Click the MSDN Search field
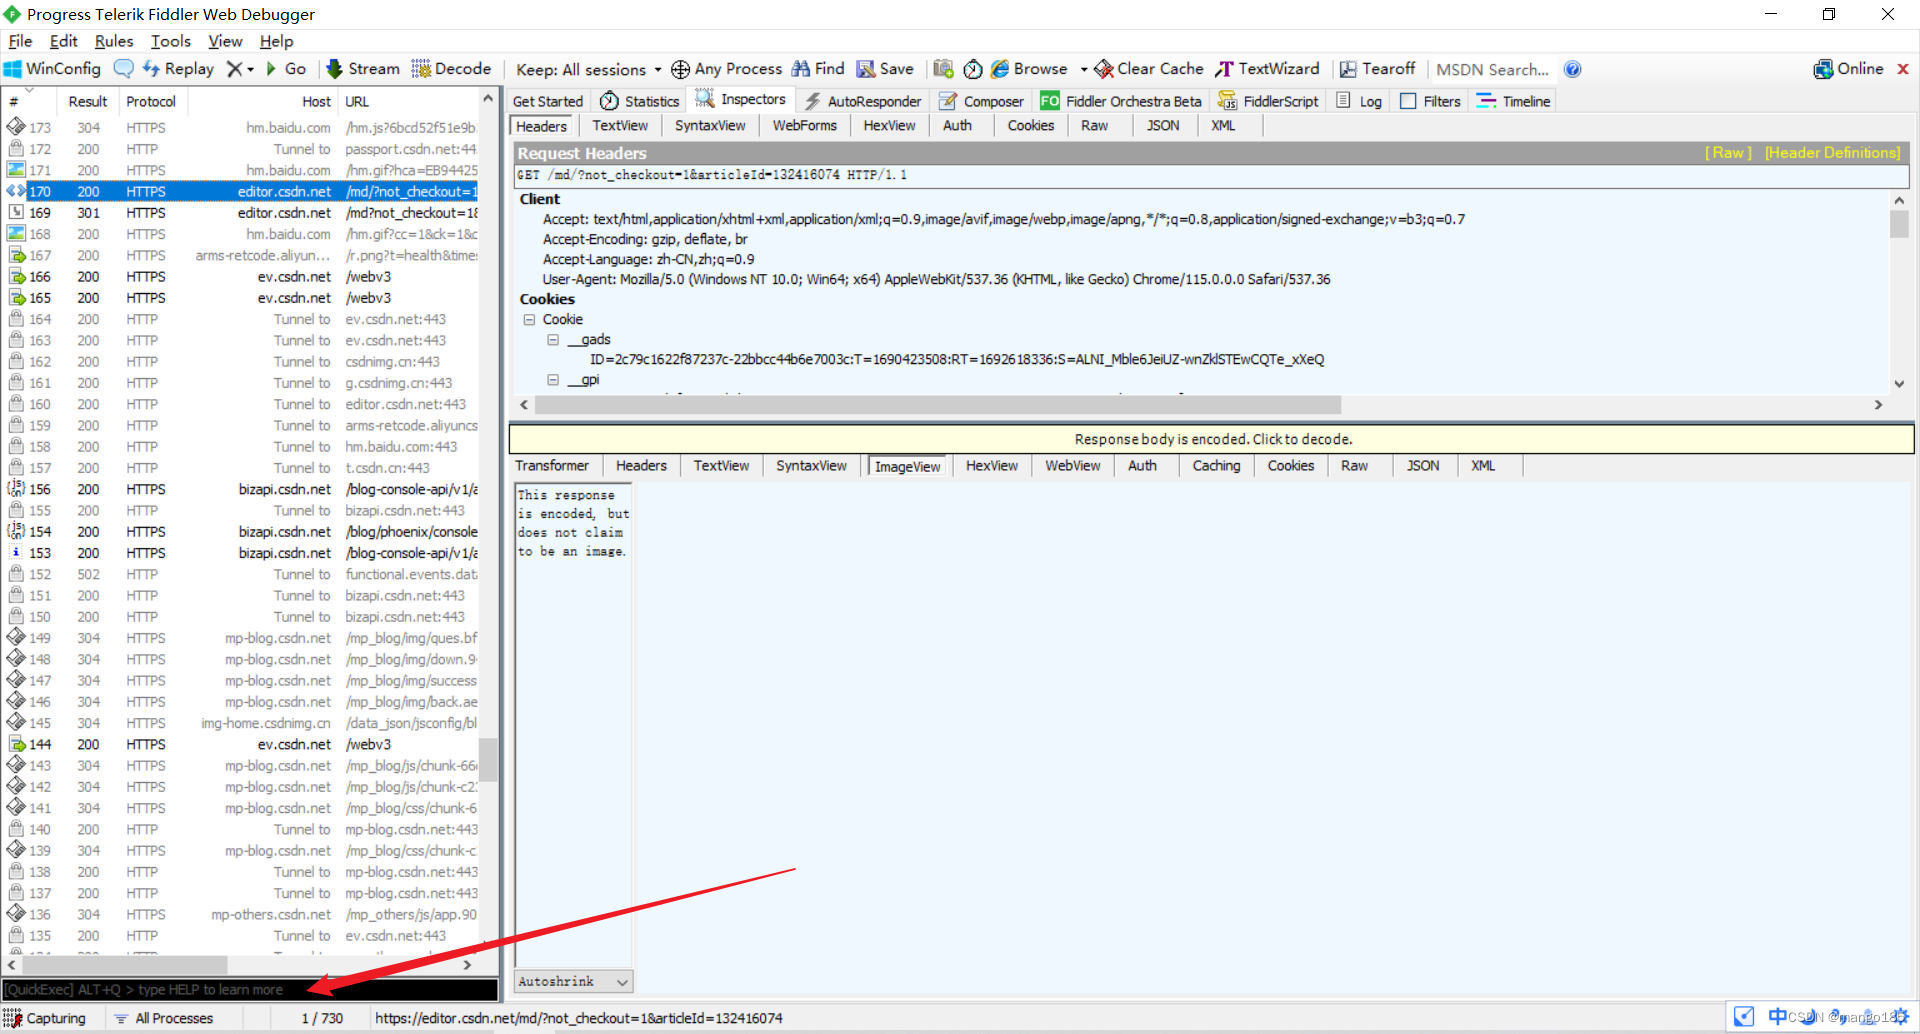Screen dimensions: 1920x1034 (x=1492, y=69)
